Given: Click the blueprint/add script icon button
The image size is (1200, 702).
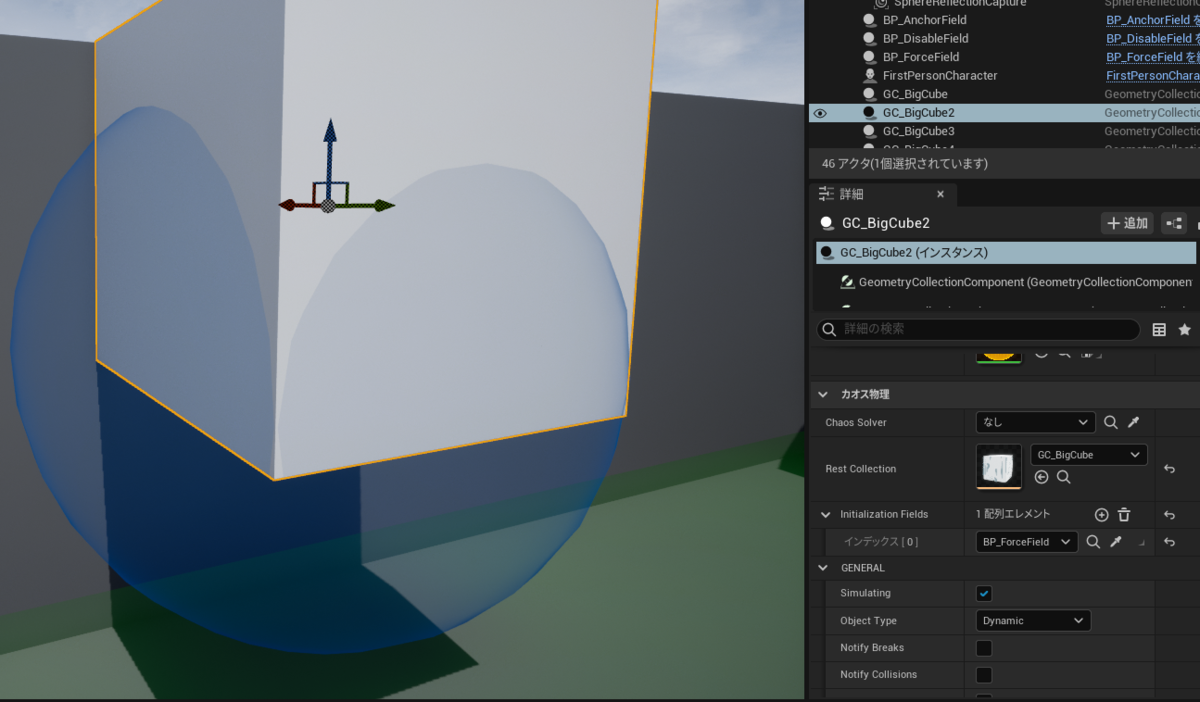Looking at the screenshot, I should point(1174,223).
